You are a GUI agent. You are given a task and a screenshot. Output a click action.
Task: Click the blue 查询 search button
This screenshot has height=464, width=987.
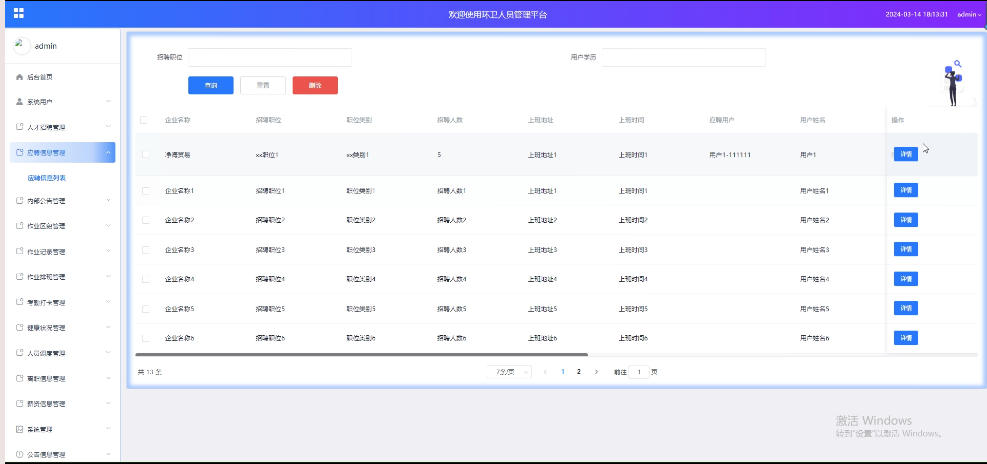click(211, 85)
